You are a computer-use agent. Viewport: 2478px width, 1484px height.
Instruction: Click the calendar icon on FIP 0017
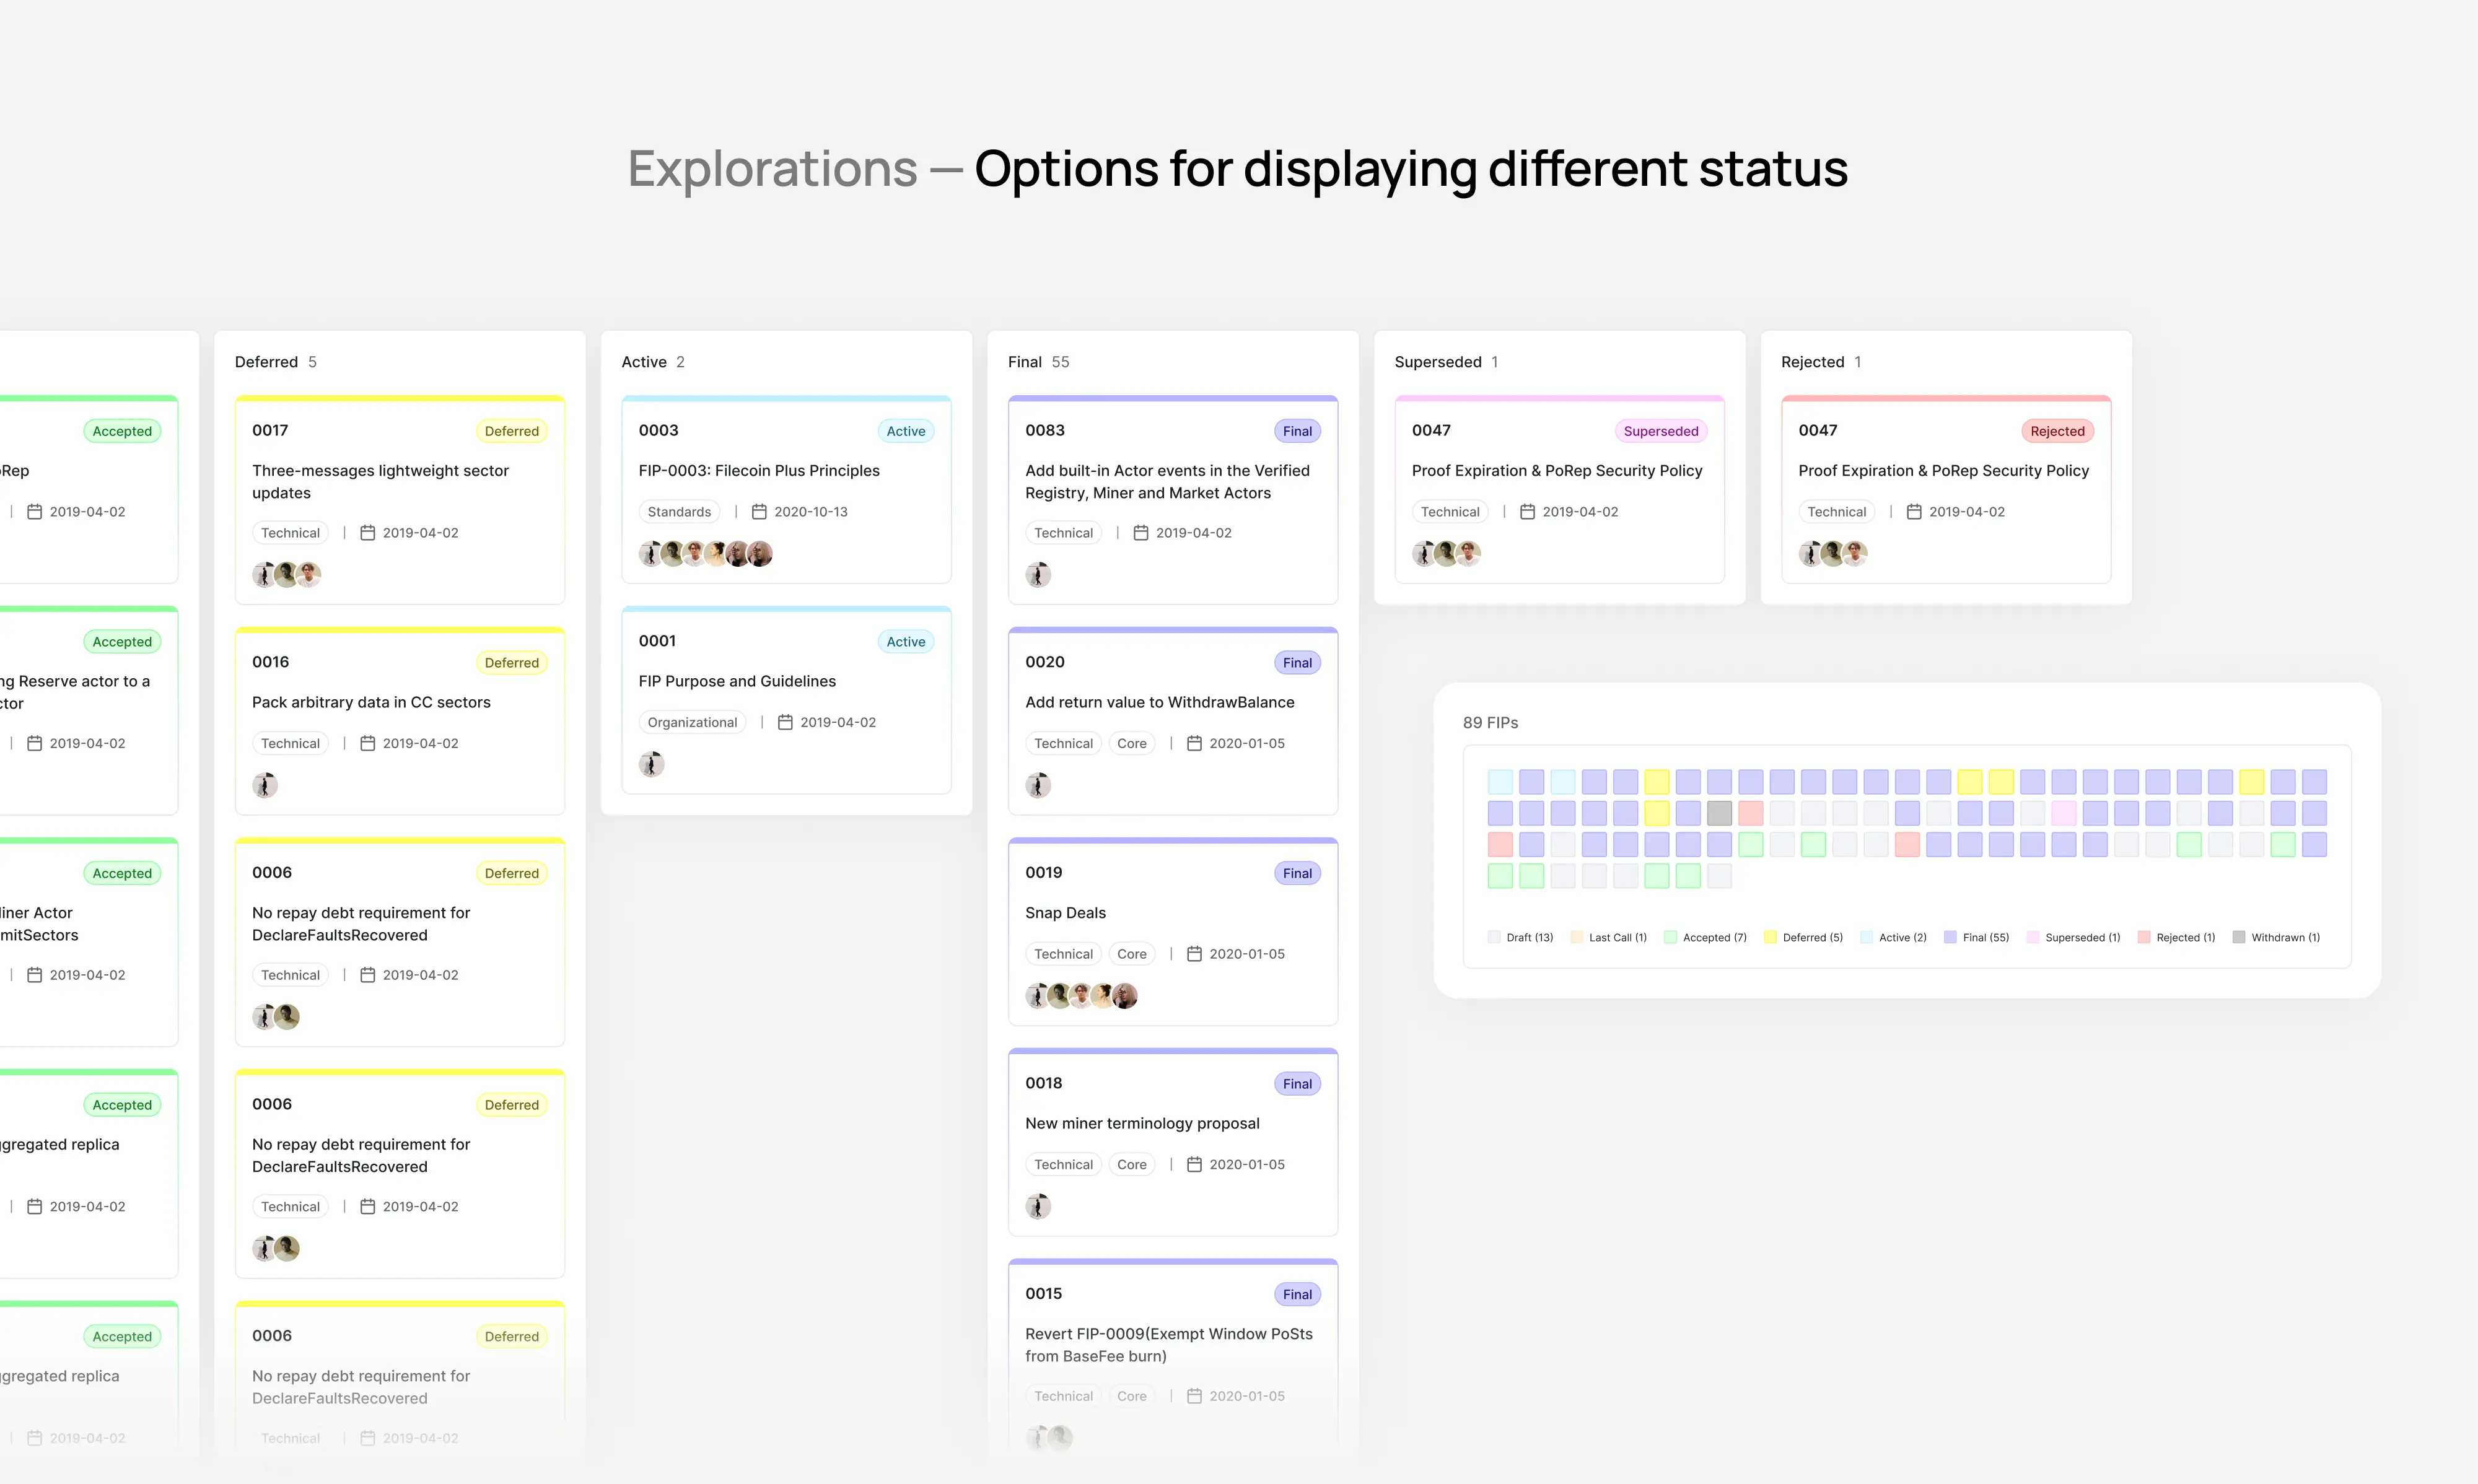point(366,533)
